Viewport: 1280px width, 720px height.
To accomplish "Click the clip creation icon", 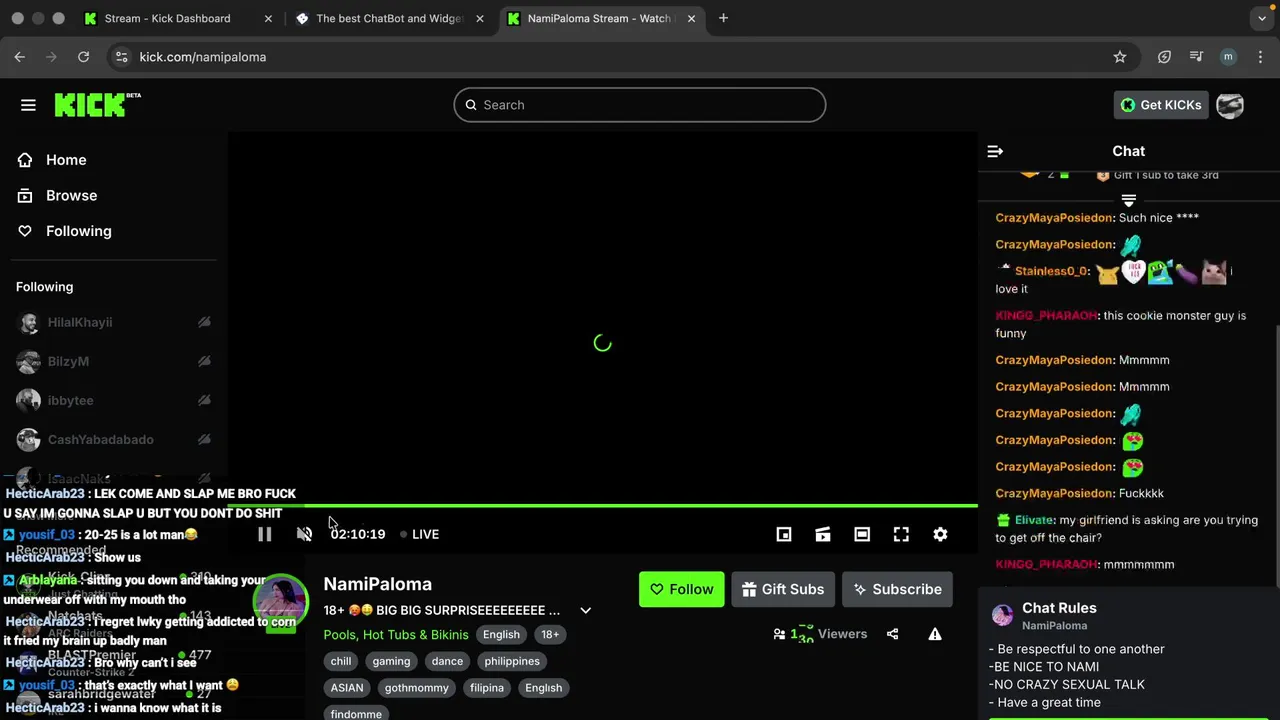I will tap(823, 535).
